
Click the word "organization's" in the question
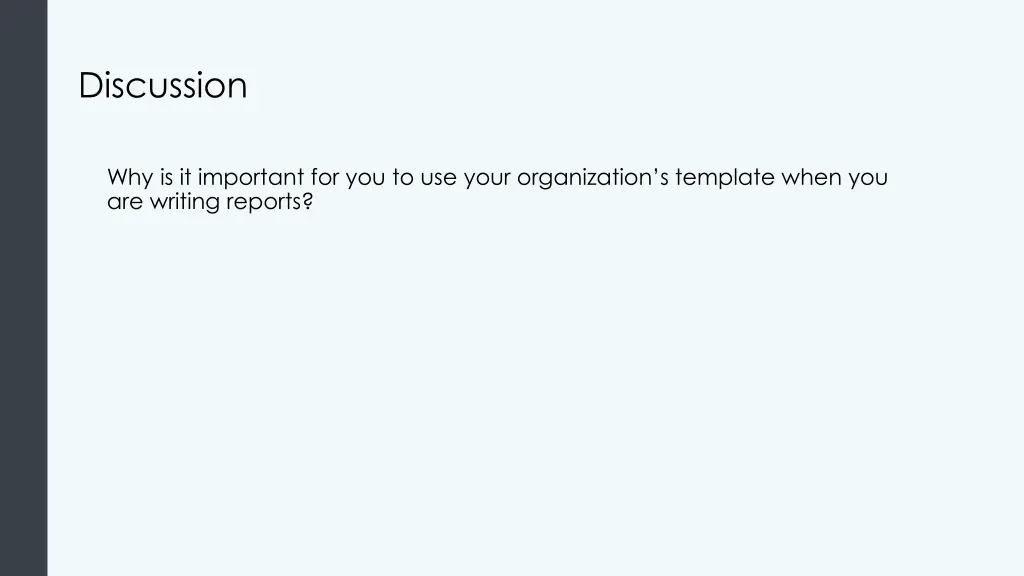coord(592,178)
